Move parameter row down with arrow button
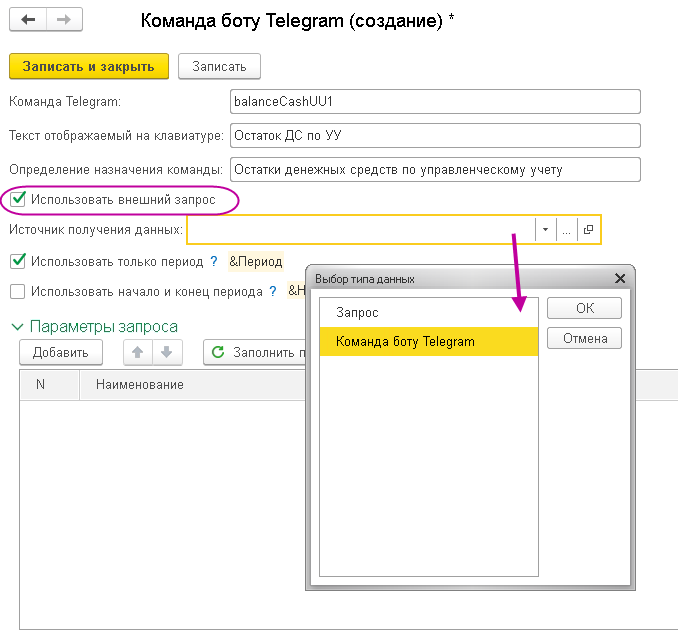Screen dimensions: 678x638 tap(167, 353)
